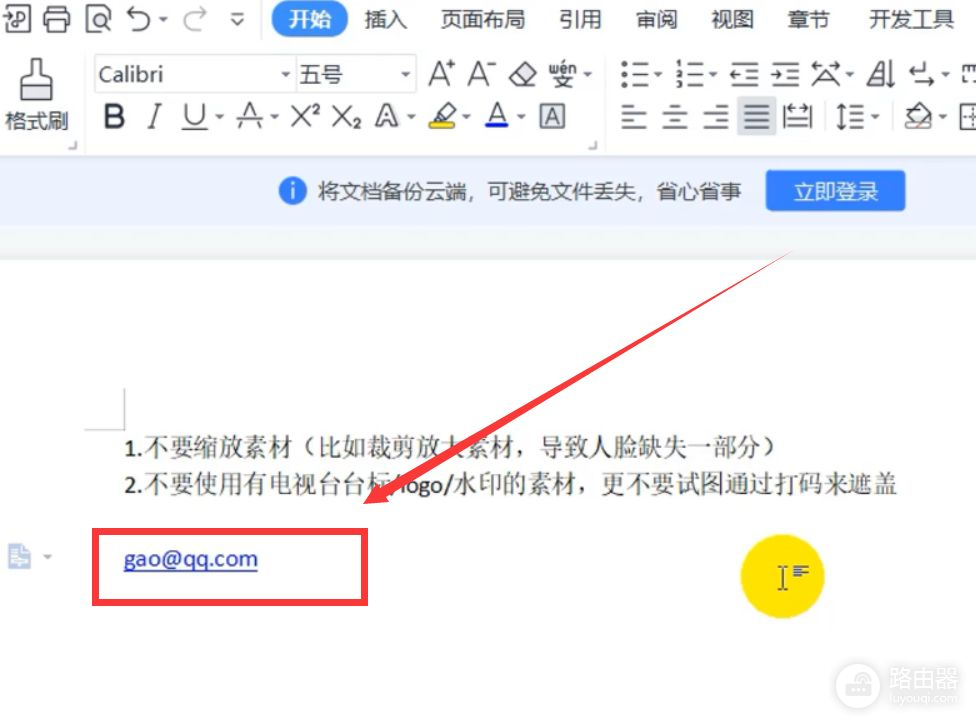Open Print Preview icon
This screenshot has width=976, height=726.
(98, 19)
